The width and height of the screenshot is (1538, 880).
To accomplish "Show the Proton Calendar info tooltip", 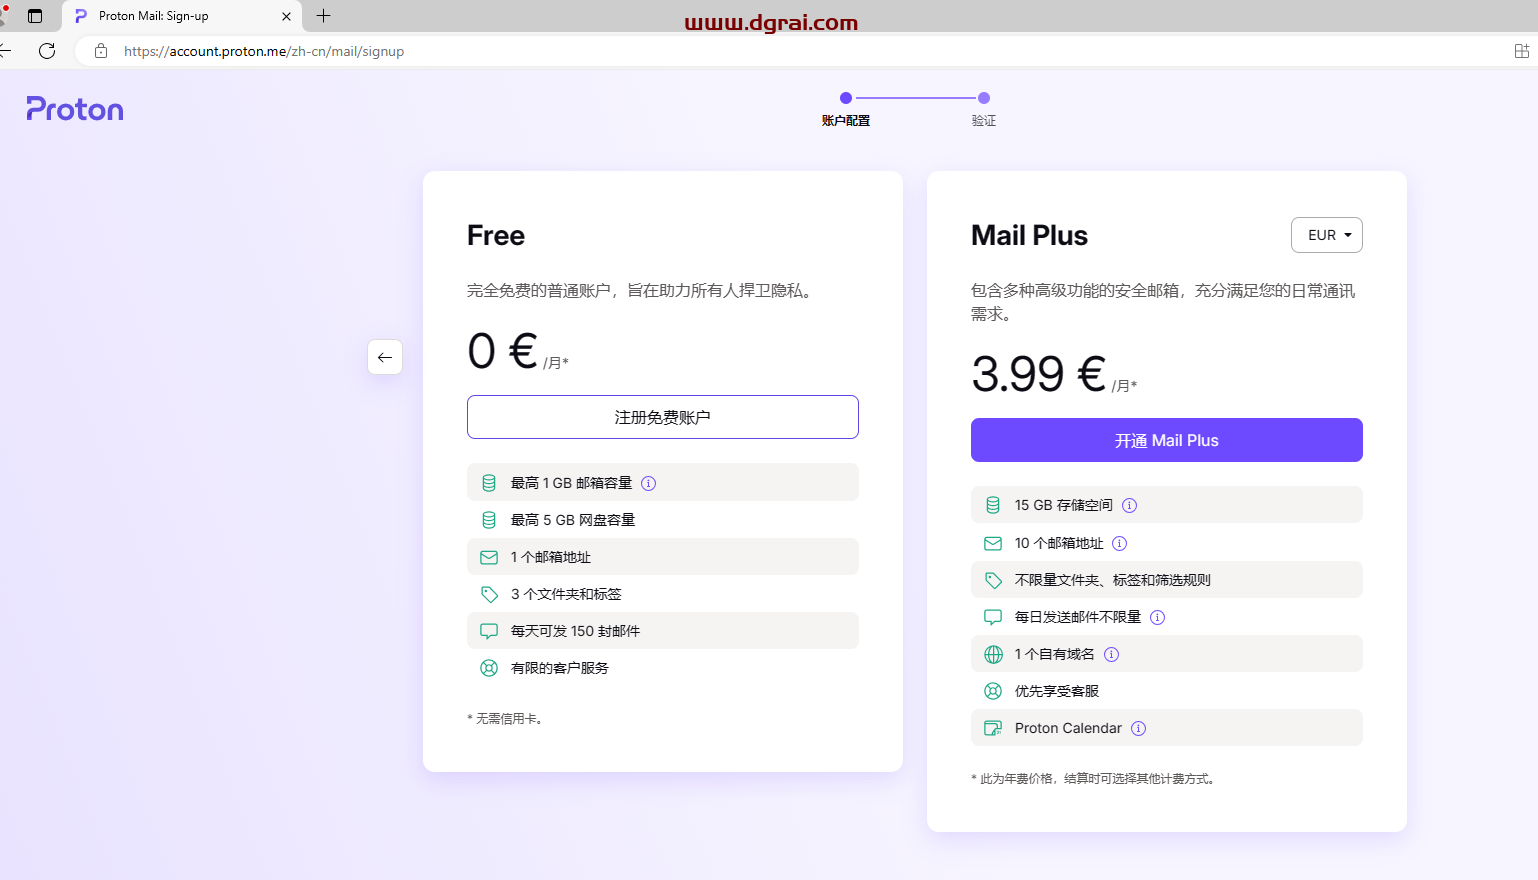I will click(1138, 728).
